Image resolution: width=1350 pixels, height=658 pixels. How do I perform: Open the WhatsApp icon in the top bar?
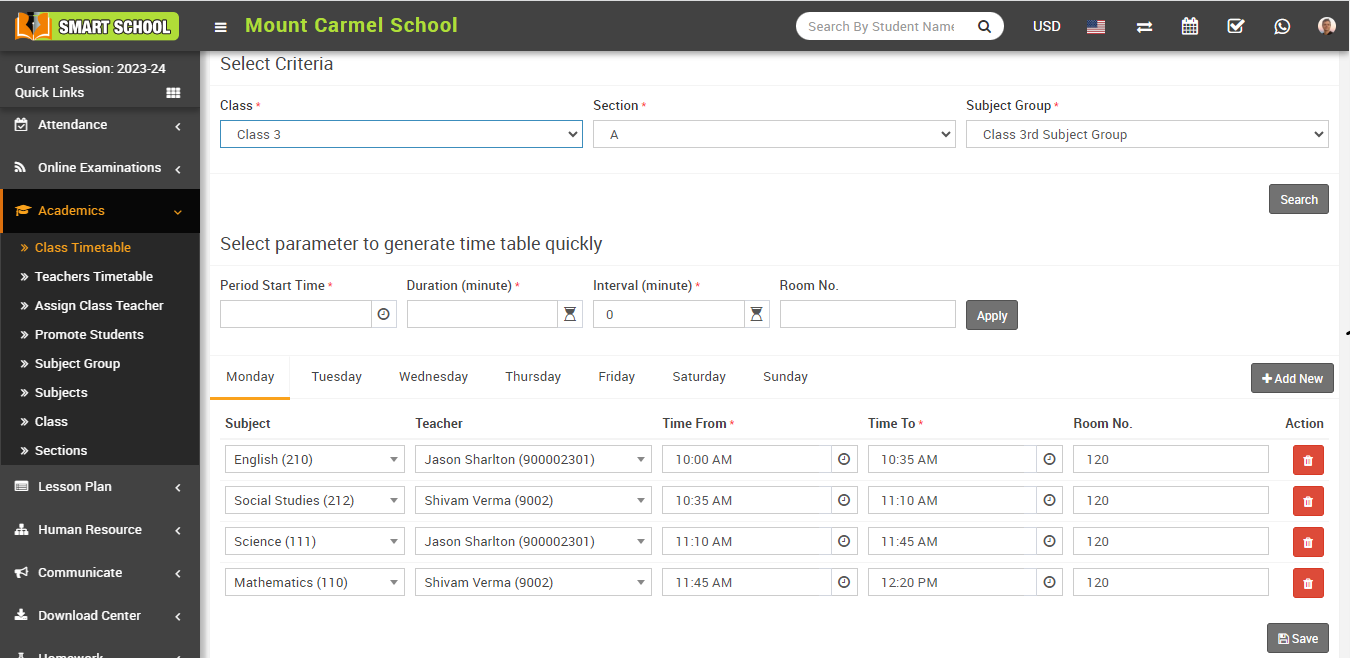point(1282,27)
